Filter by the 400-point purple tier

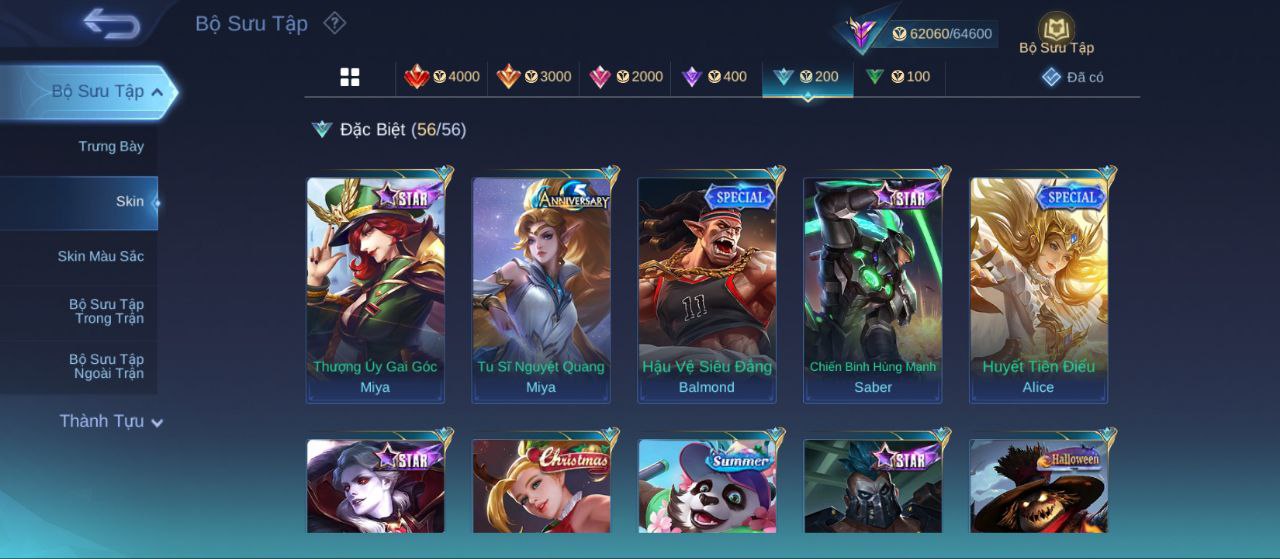(714, 76)
